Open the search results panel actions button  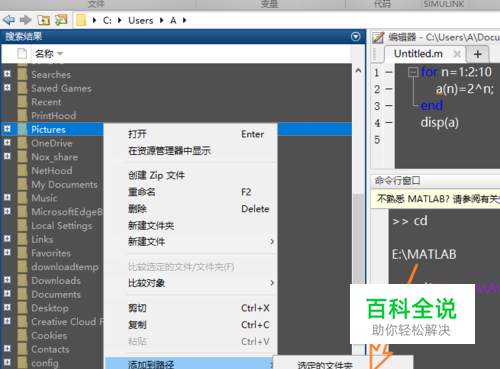(x=356, y=37)
